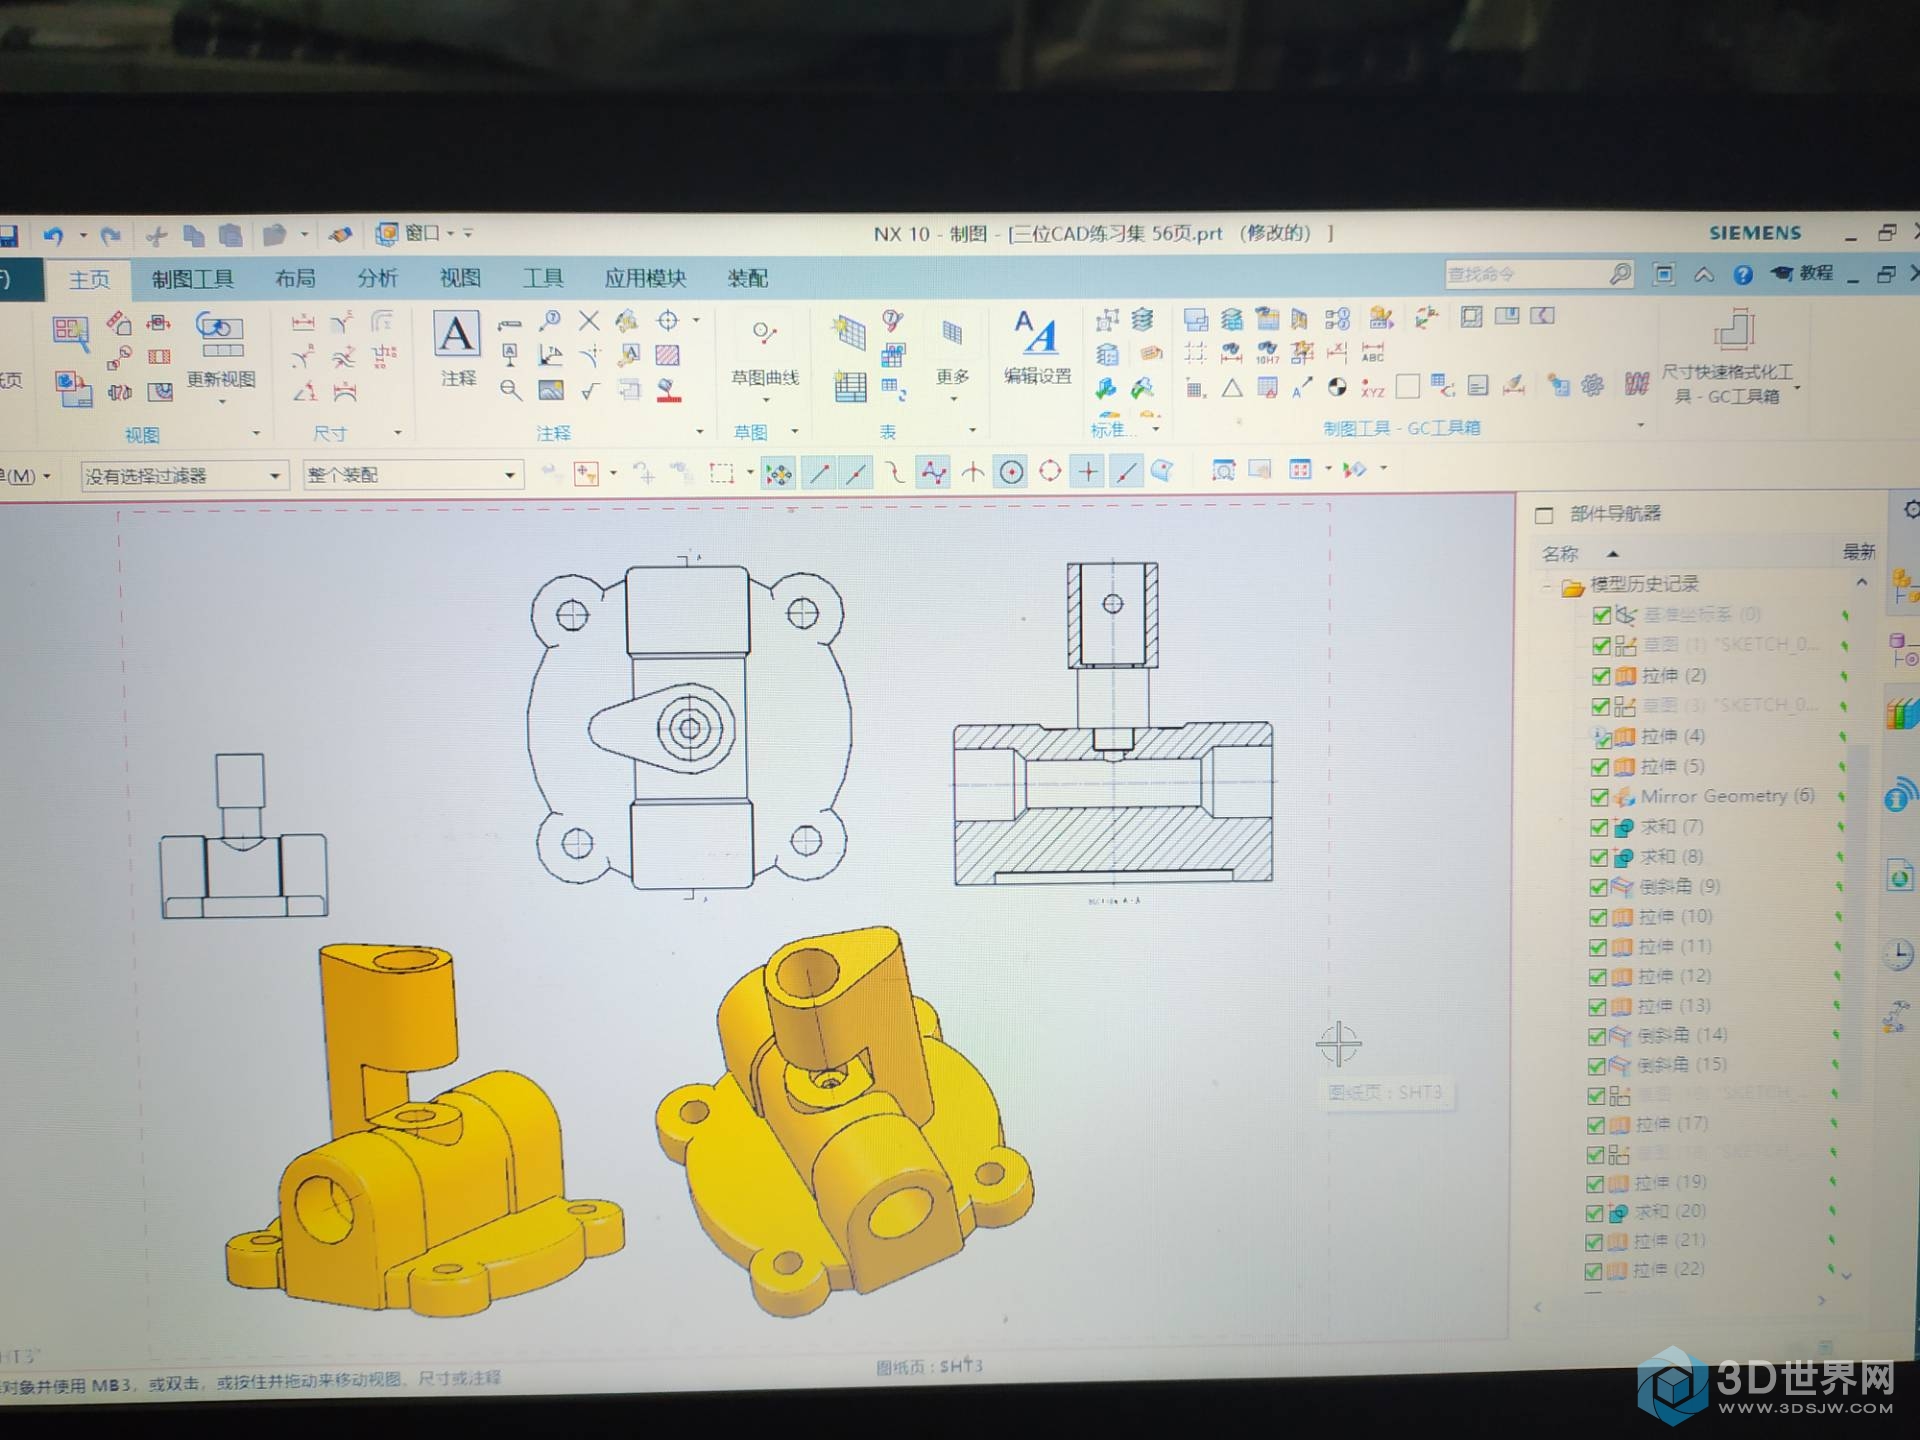Select the crosshatch area fill icon
Screen dimensions: 1920x1440
(667, 355)
